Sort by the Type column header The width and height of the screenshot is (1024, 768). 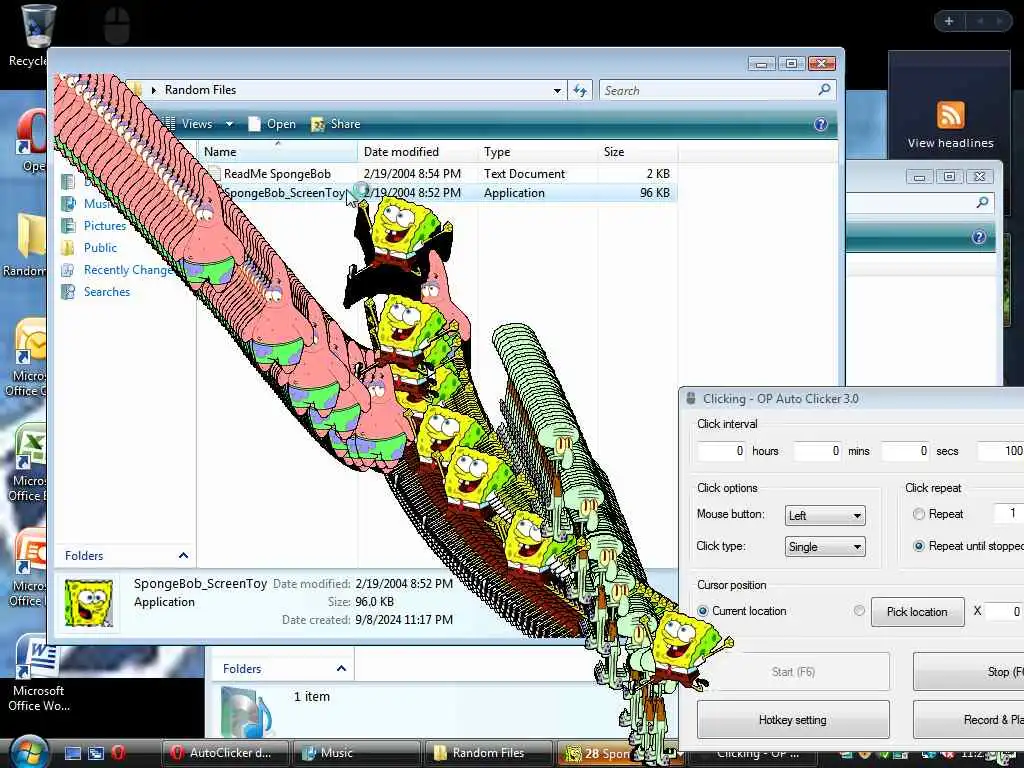537,152
